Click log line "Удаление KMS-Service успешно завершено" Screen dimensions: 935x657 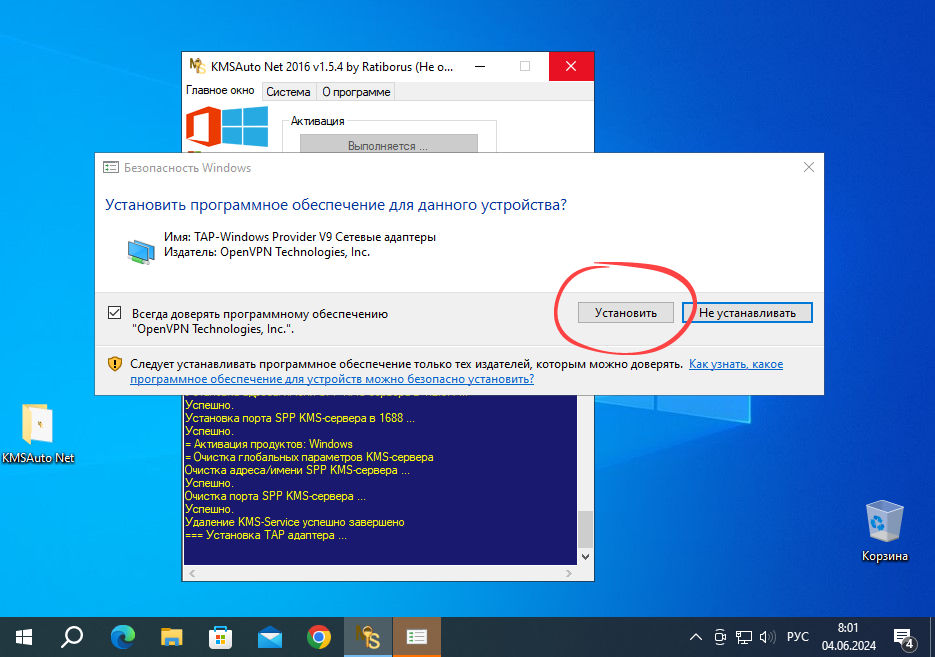tap(295, 522)
